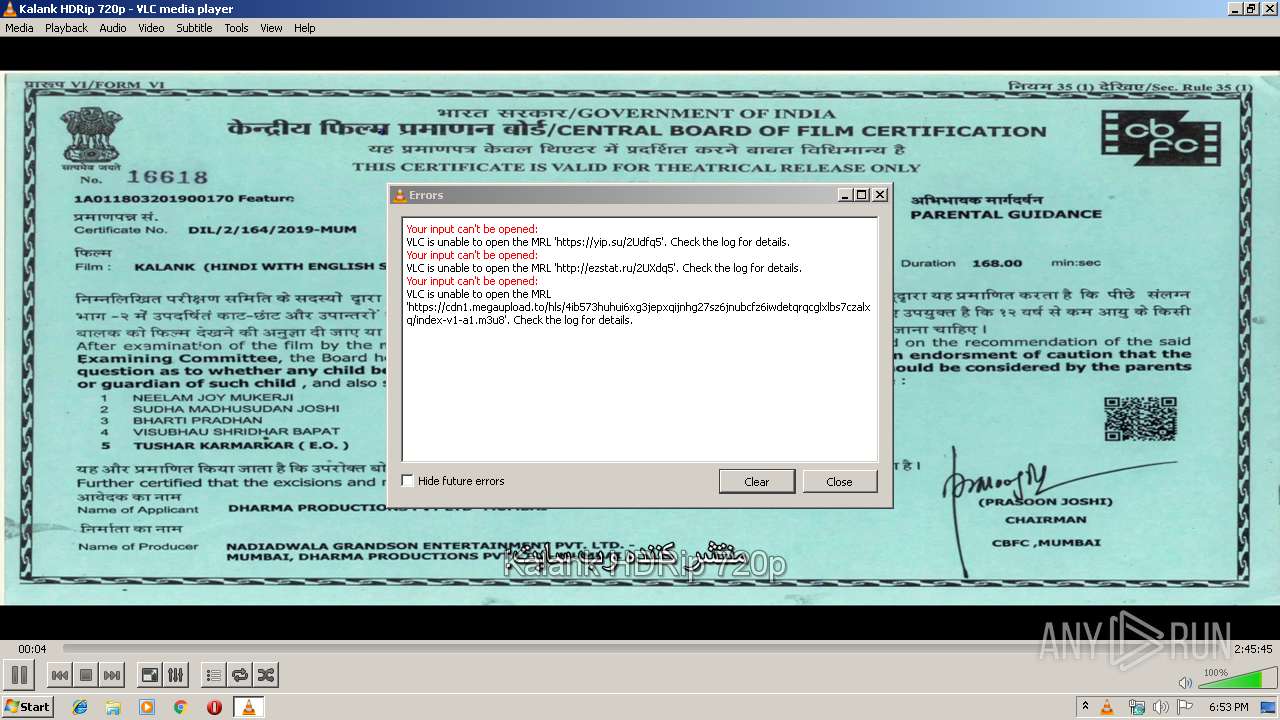1280x720 pixels.
Task: Pause playback with the pause button
Action: click(19, 675)
